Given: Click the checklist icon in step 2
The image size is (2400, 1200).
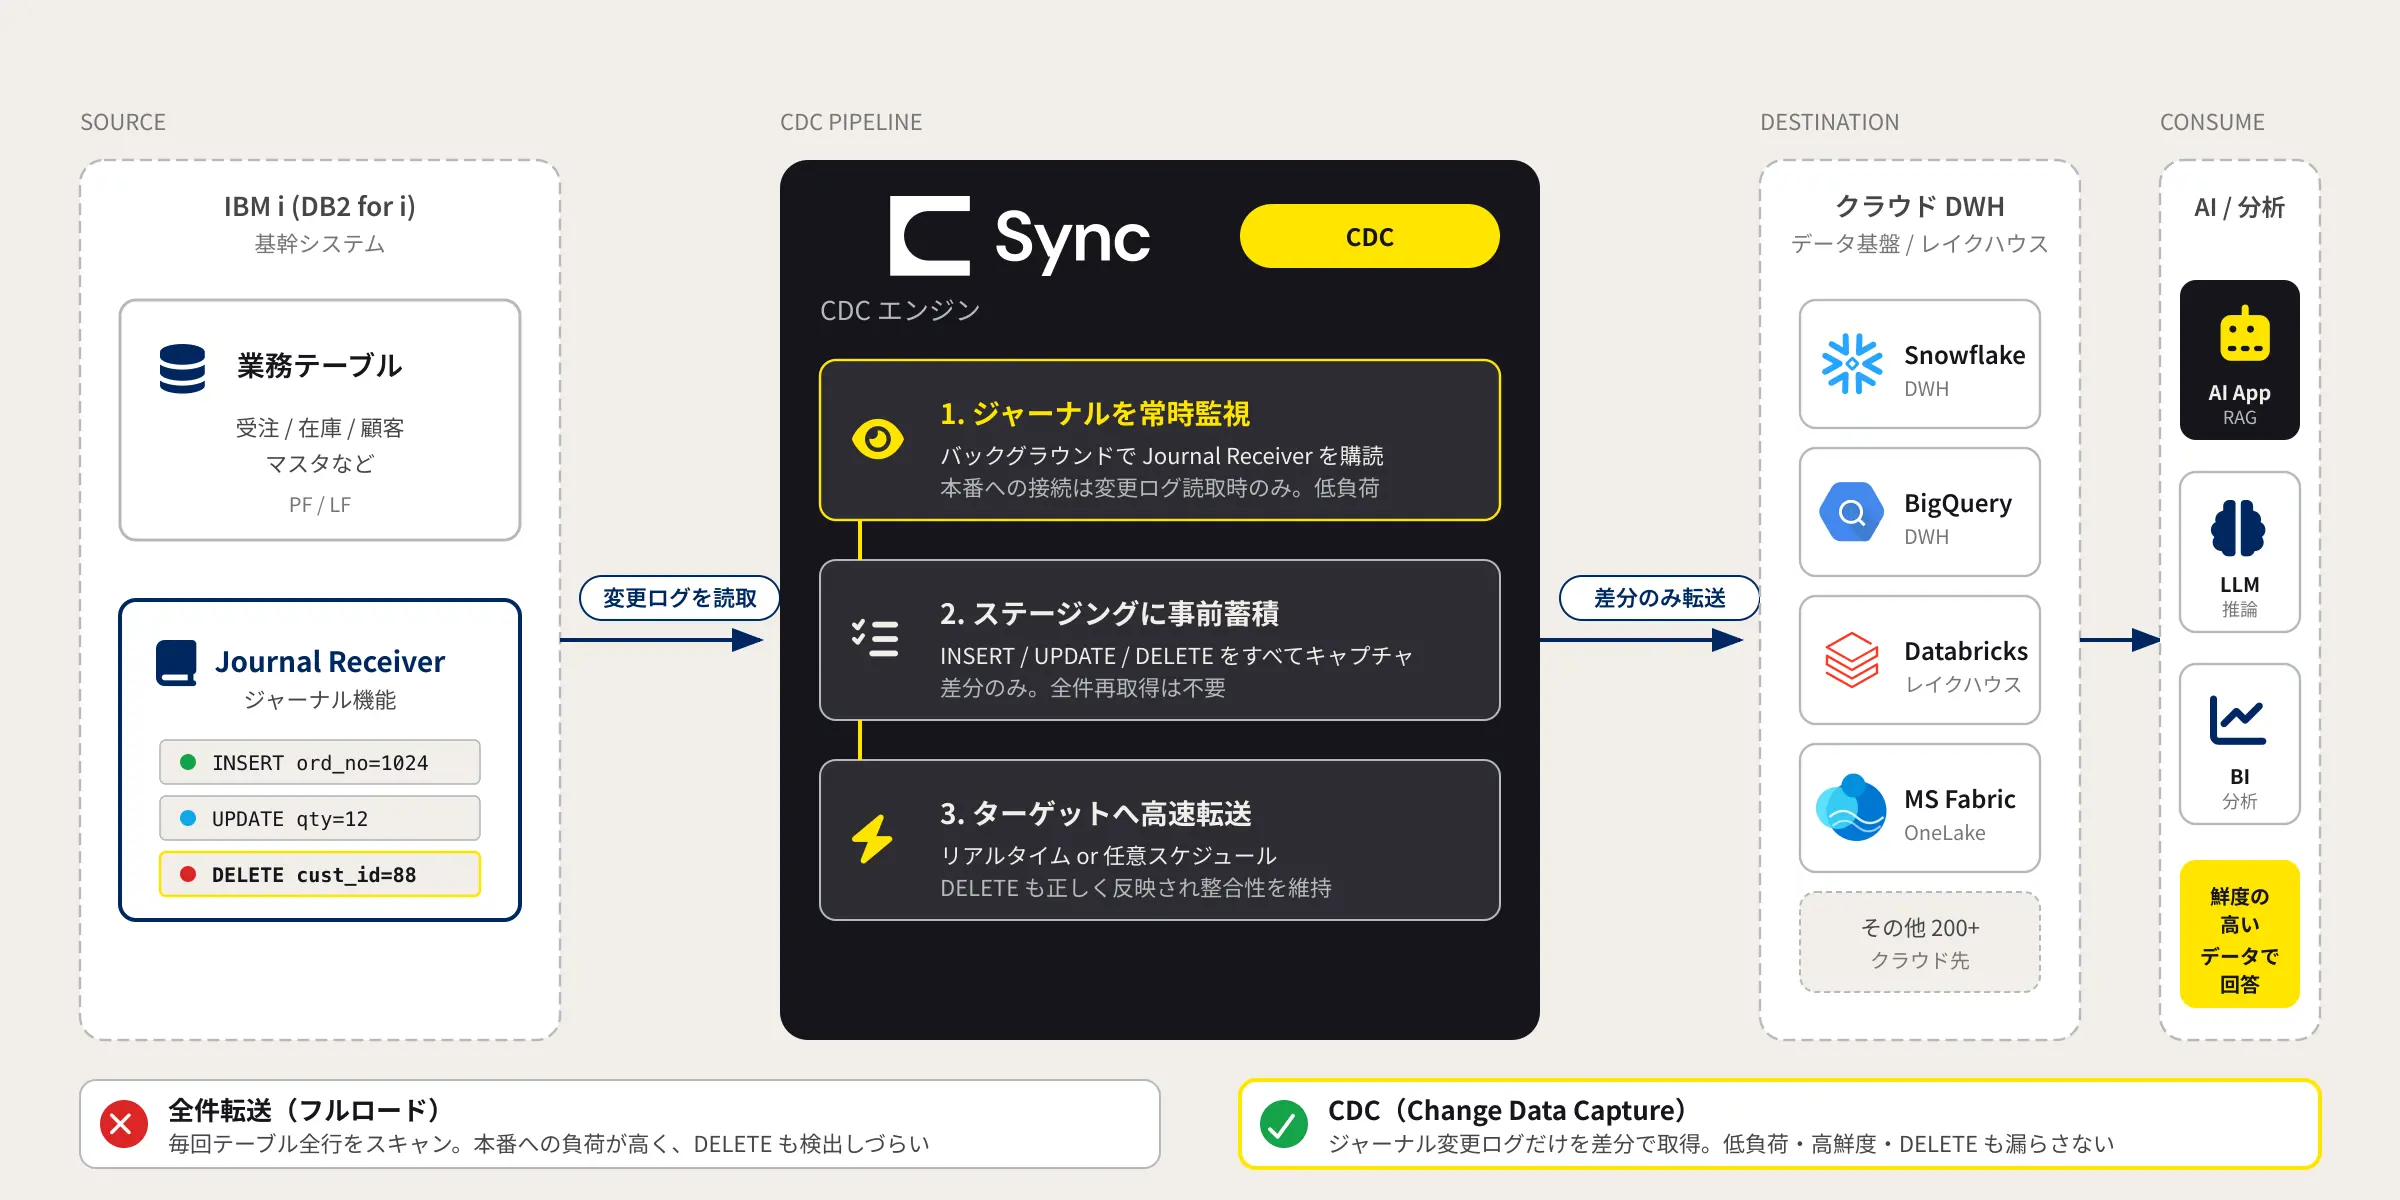Looking at the screenshot, I should [875, 638].
